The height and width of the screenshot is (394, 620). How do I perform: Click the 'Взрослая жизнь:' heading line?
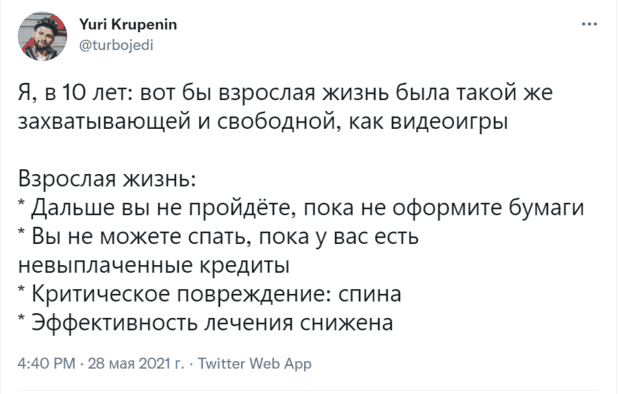click(x=107, y=179)
